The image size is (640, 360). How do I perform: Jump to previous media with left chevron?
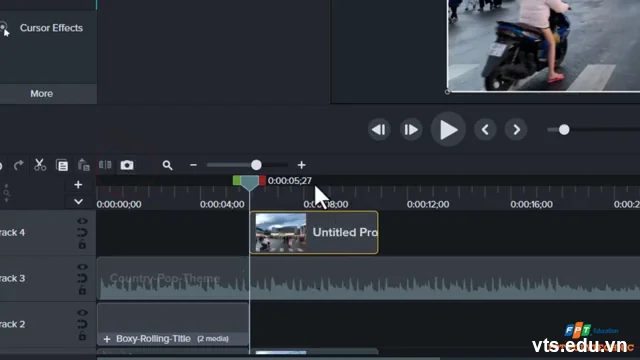[485, 130]
